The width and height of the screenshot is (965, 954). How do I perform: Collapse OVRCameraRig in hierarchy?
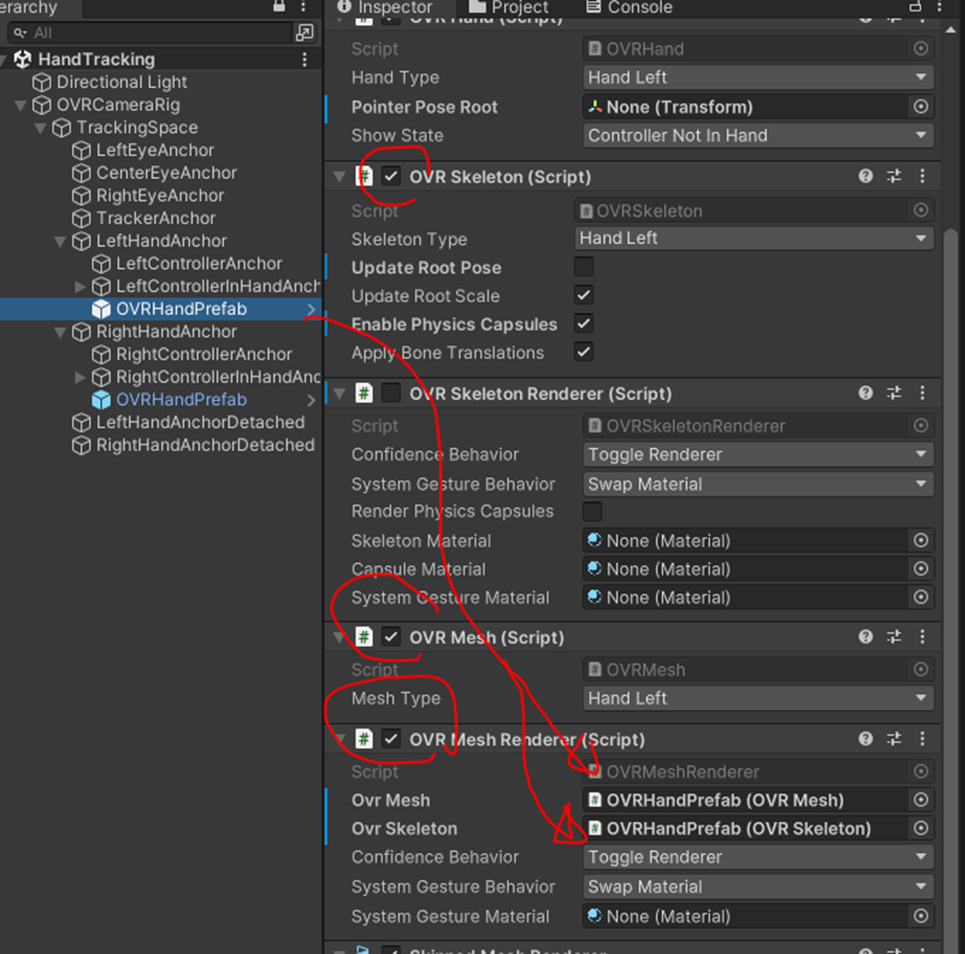(20, 105)
